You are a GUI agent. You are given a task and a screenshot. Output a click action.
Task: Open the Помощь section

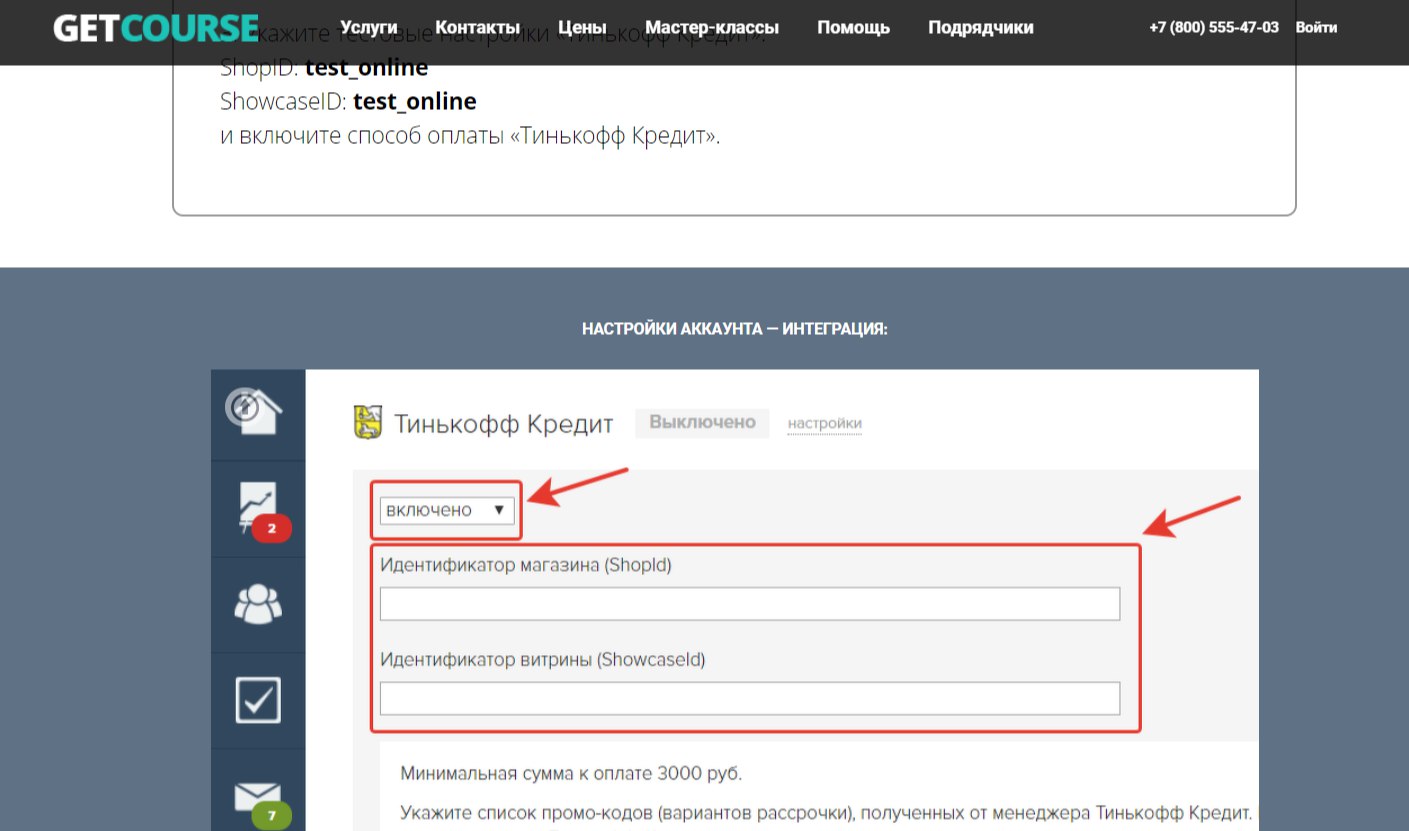[853, 28]
